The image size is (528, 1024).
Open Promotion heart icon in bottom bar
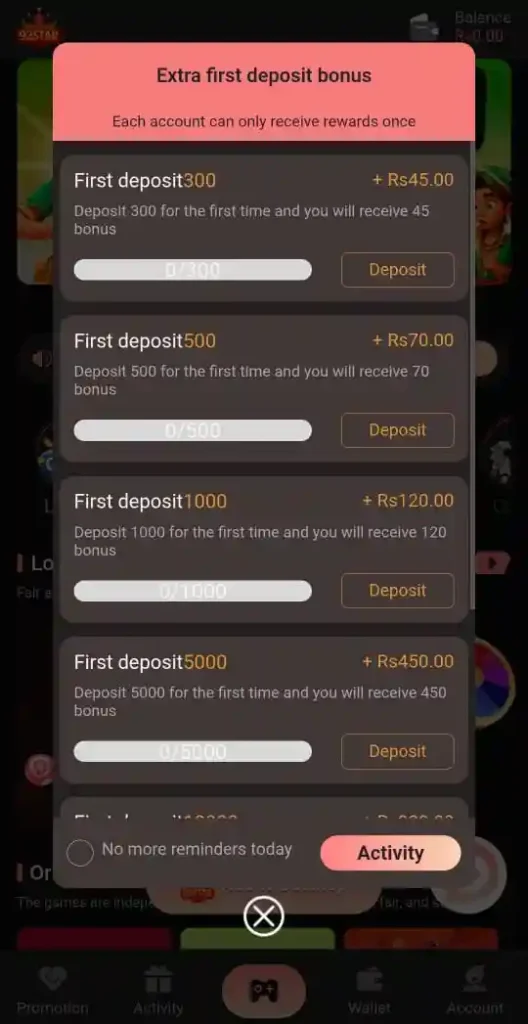coord(52,980)
